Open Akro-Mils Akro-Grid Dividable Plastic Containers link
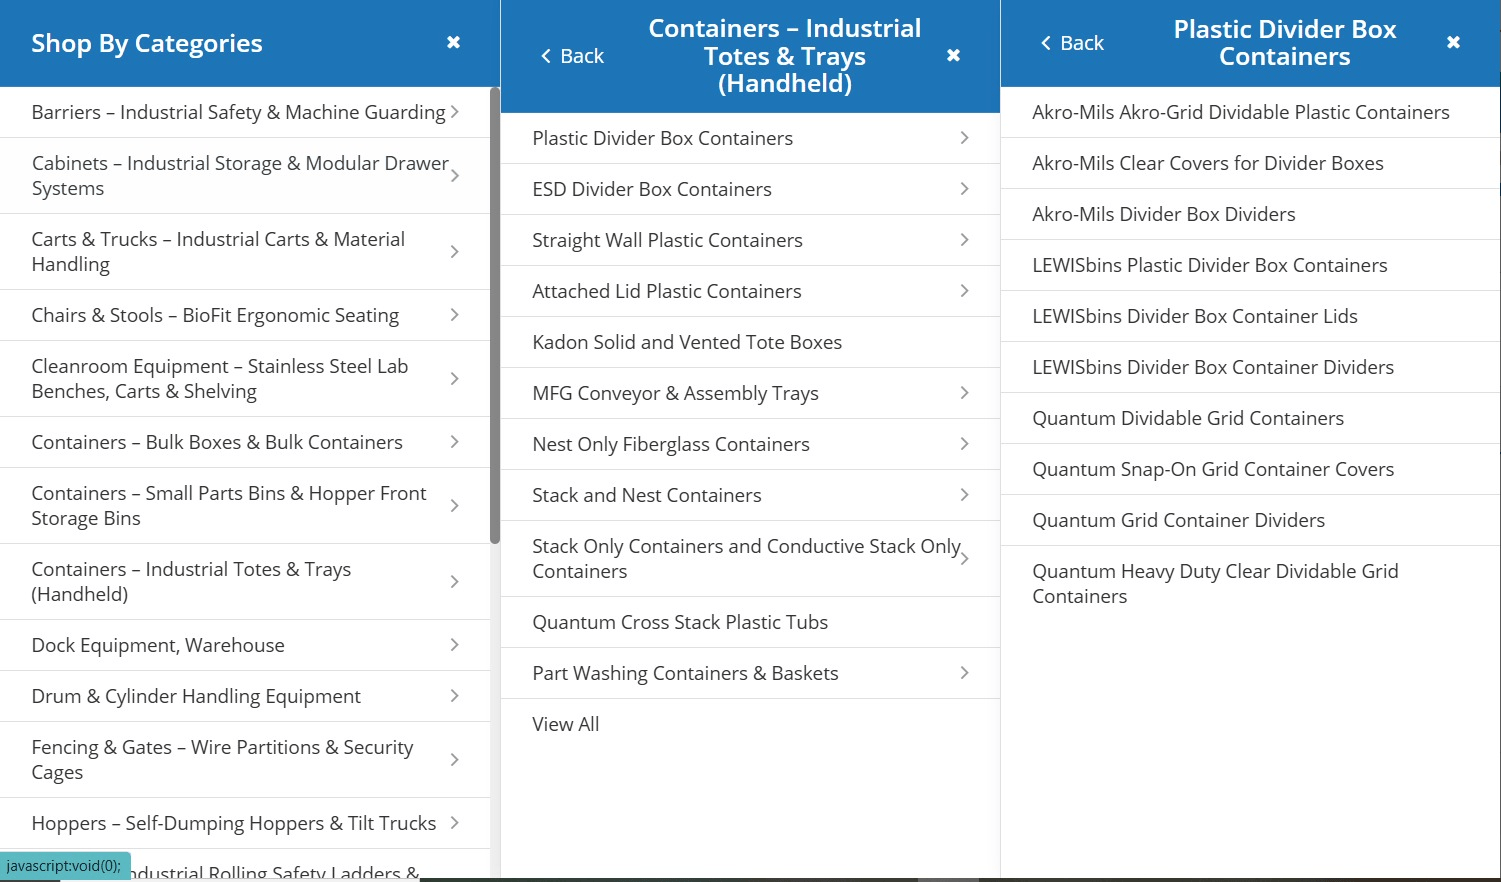The height and width of the screenshot is (882, 1501). (1240, 112)
